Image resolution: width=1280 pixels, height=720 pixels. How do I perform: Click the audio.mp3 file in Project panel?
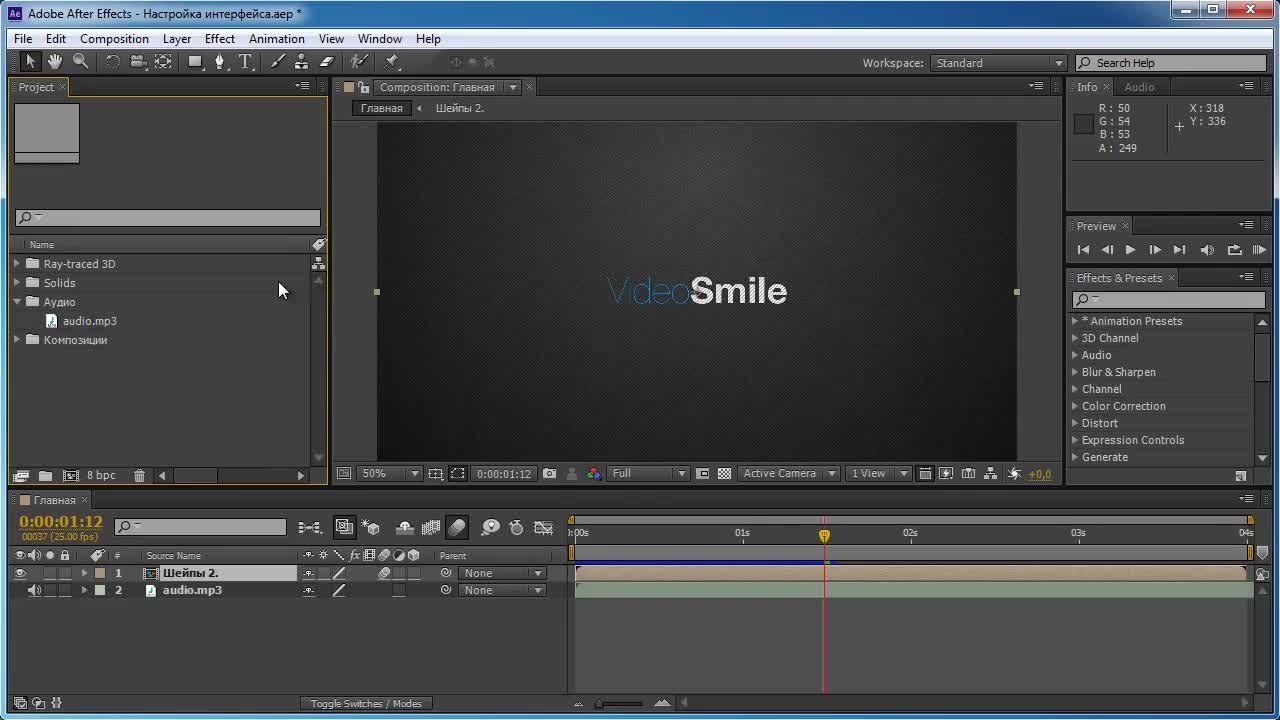(x=90, y=321)
